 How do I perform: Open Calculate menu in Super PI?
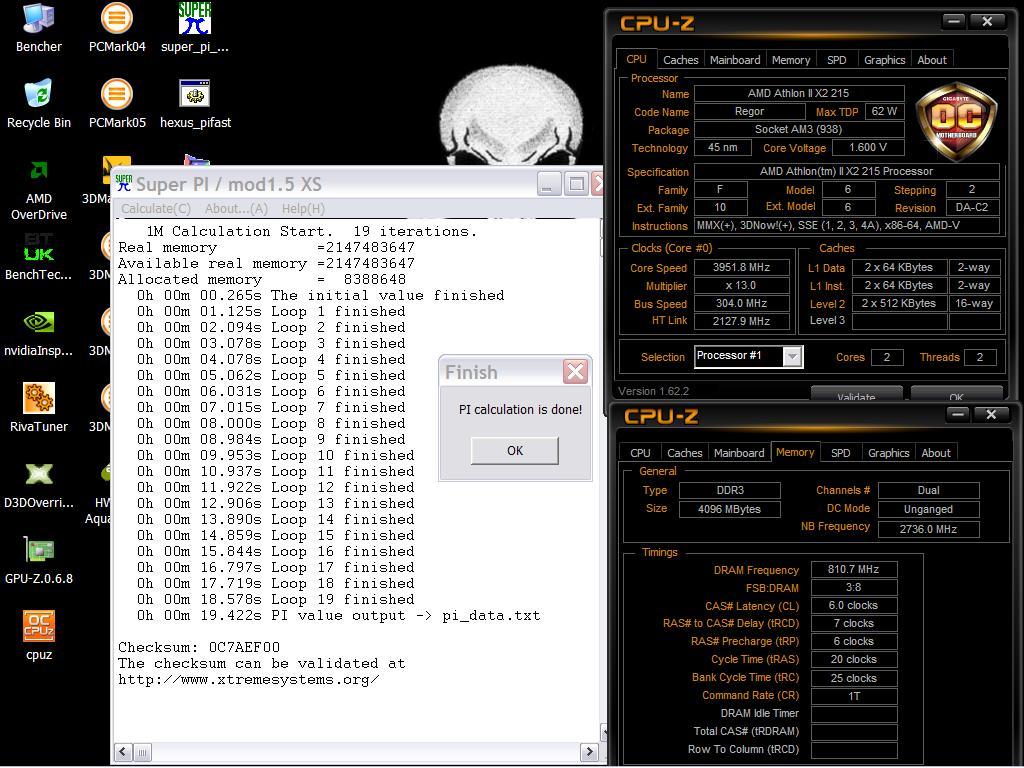click(x=156, y=209)
